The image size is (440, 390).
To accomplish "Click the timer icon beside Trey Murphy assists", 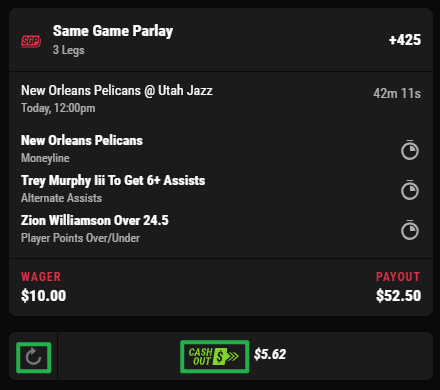I will 410,190.
